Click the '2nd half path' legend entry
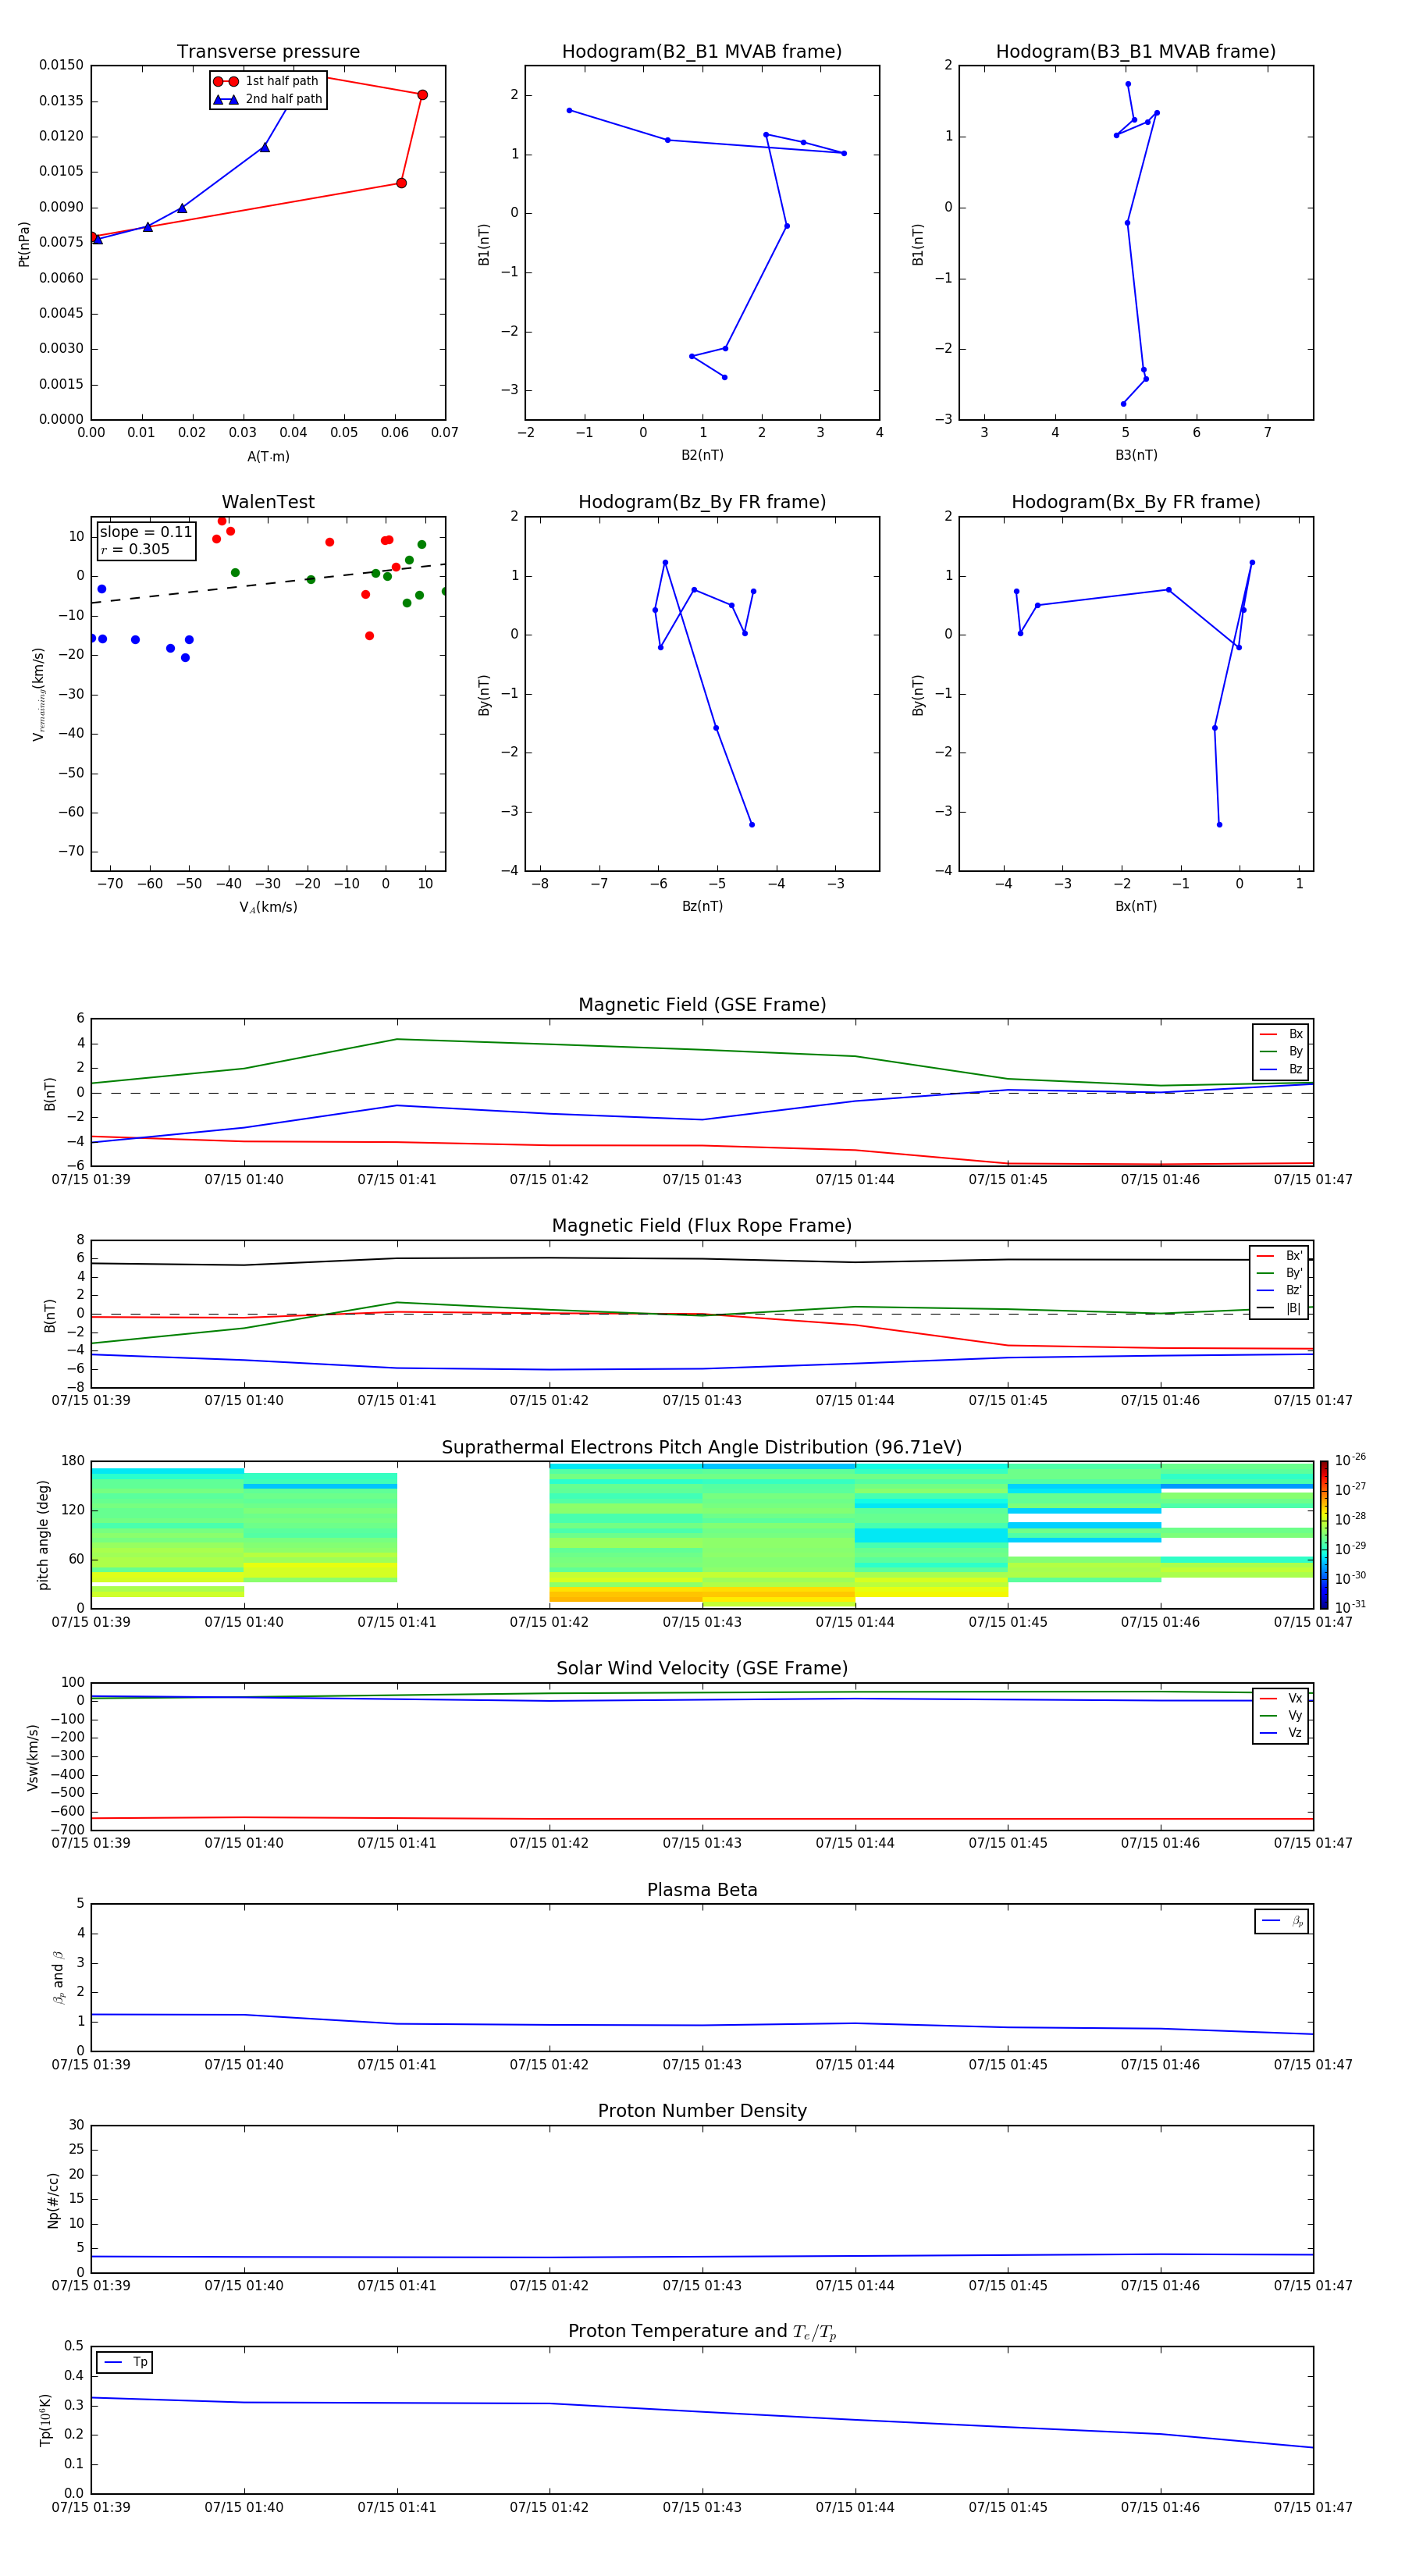This screenshot has width=1405, height=2576. [267, 99]
